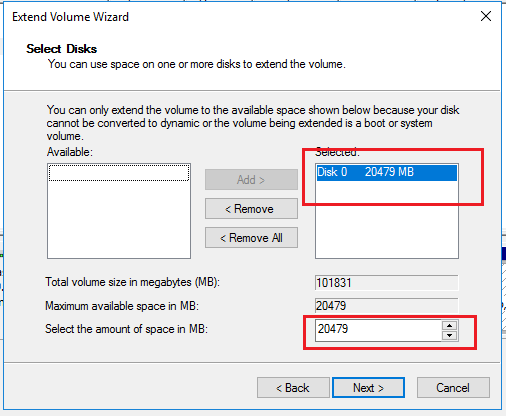
Task: Click into the amount of space input box
Action: [378, 330]
